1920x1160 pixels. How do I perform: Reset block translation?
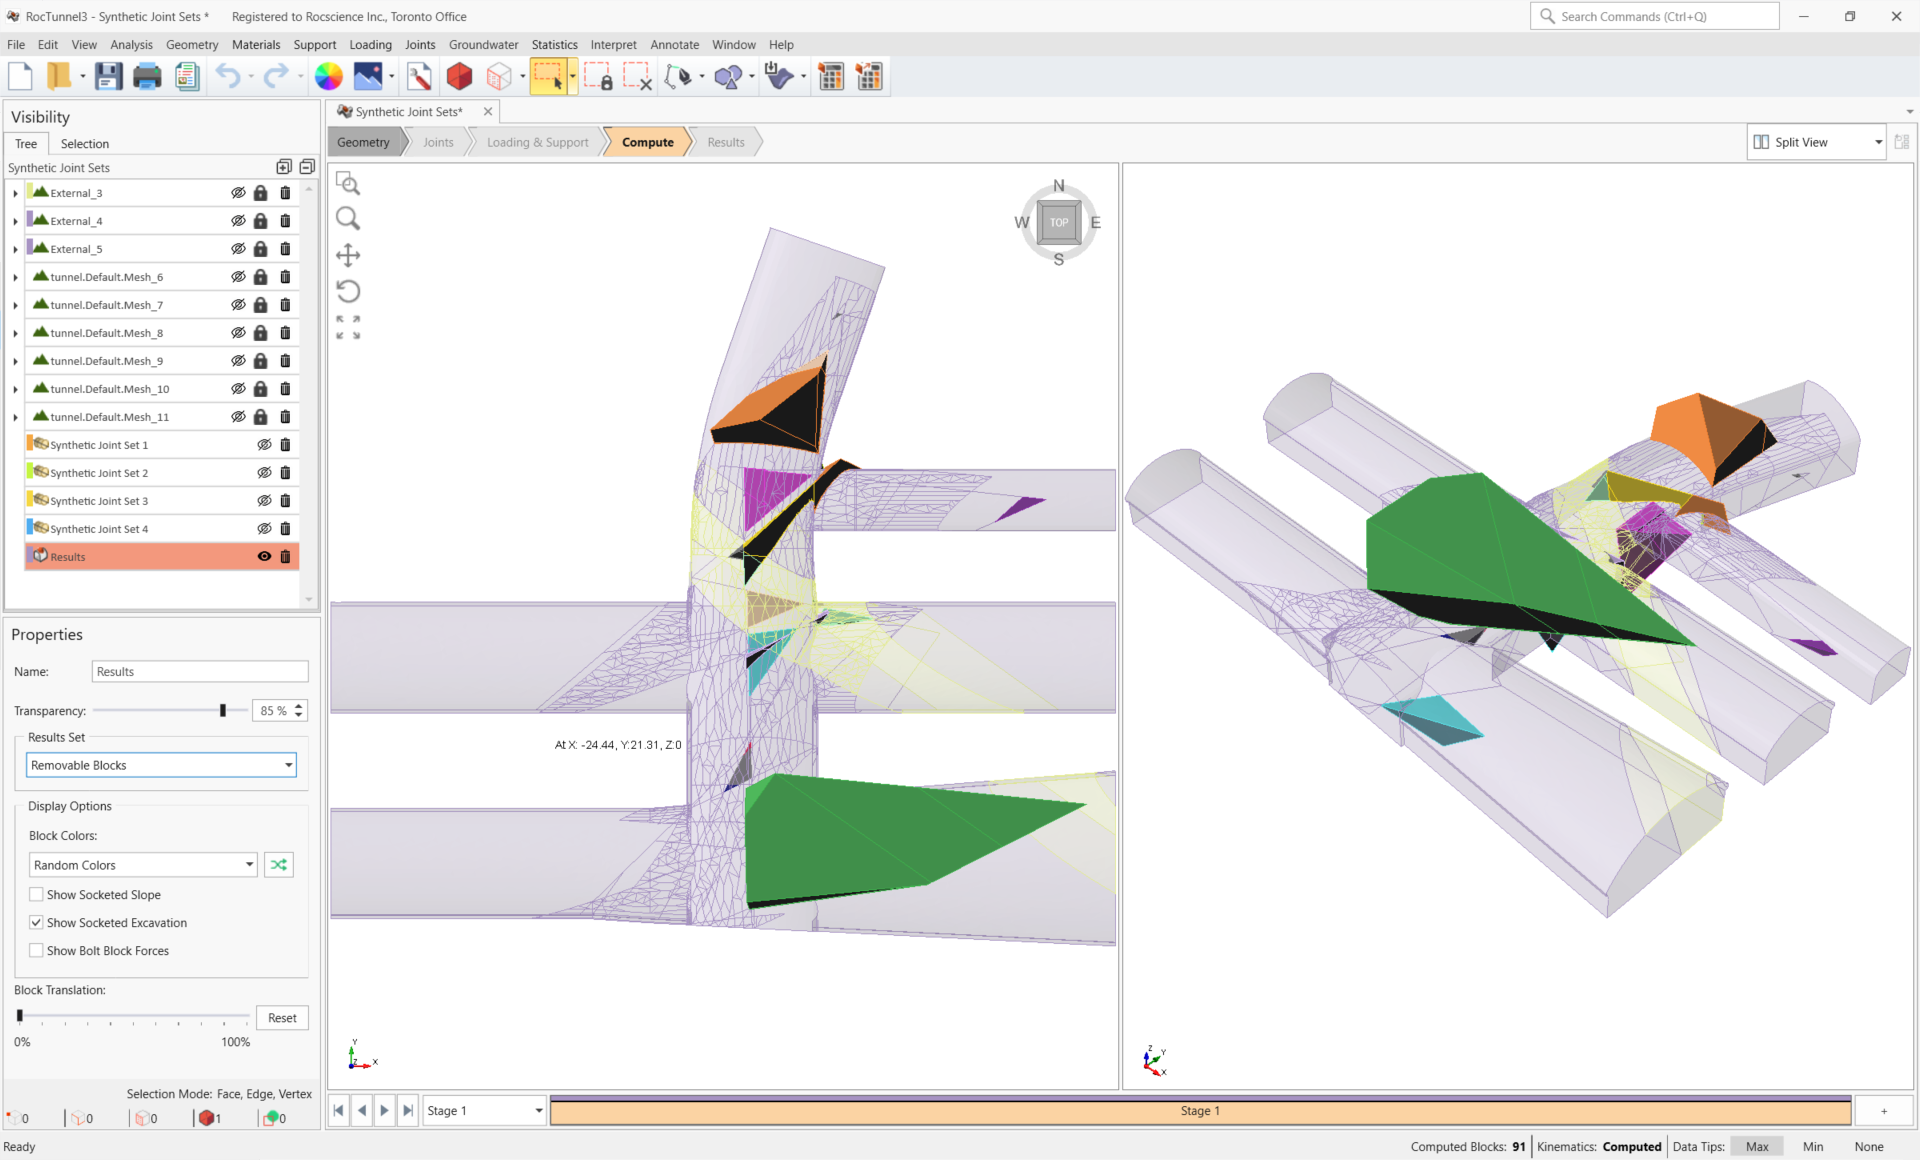(x=282, y=1018)
